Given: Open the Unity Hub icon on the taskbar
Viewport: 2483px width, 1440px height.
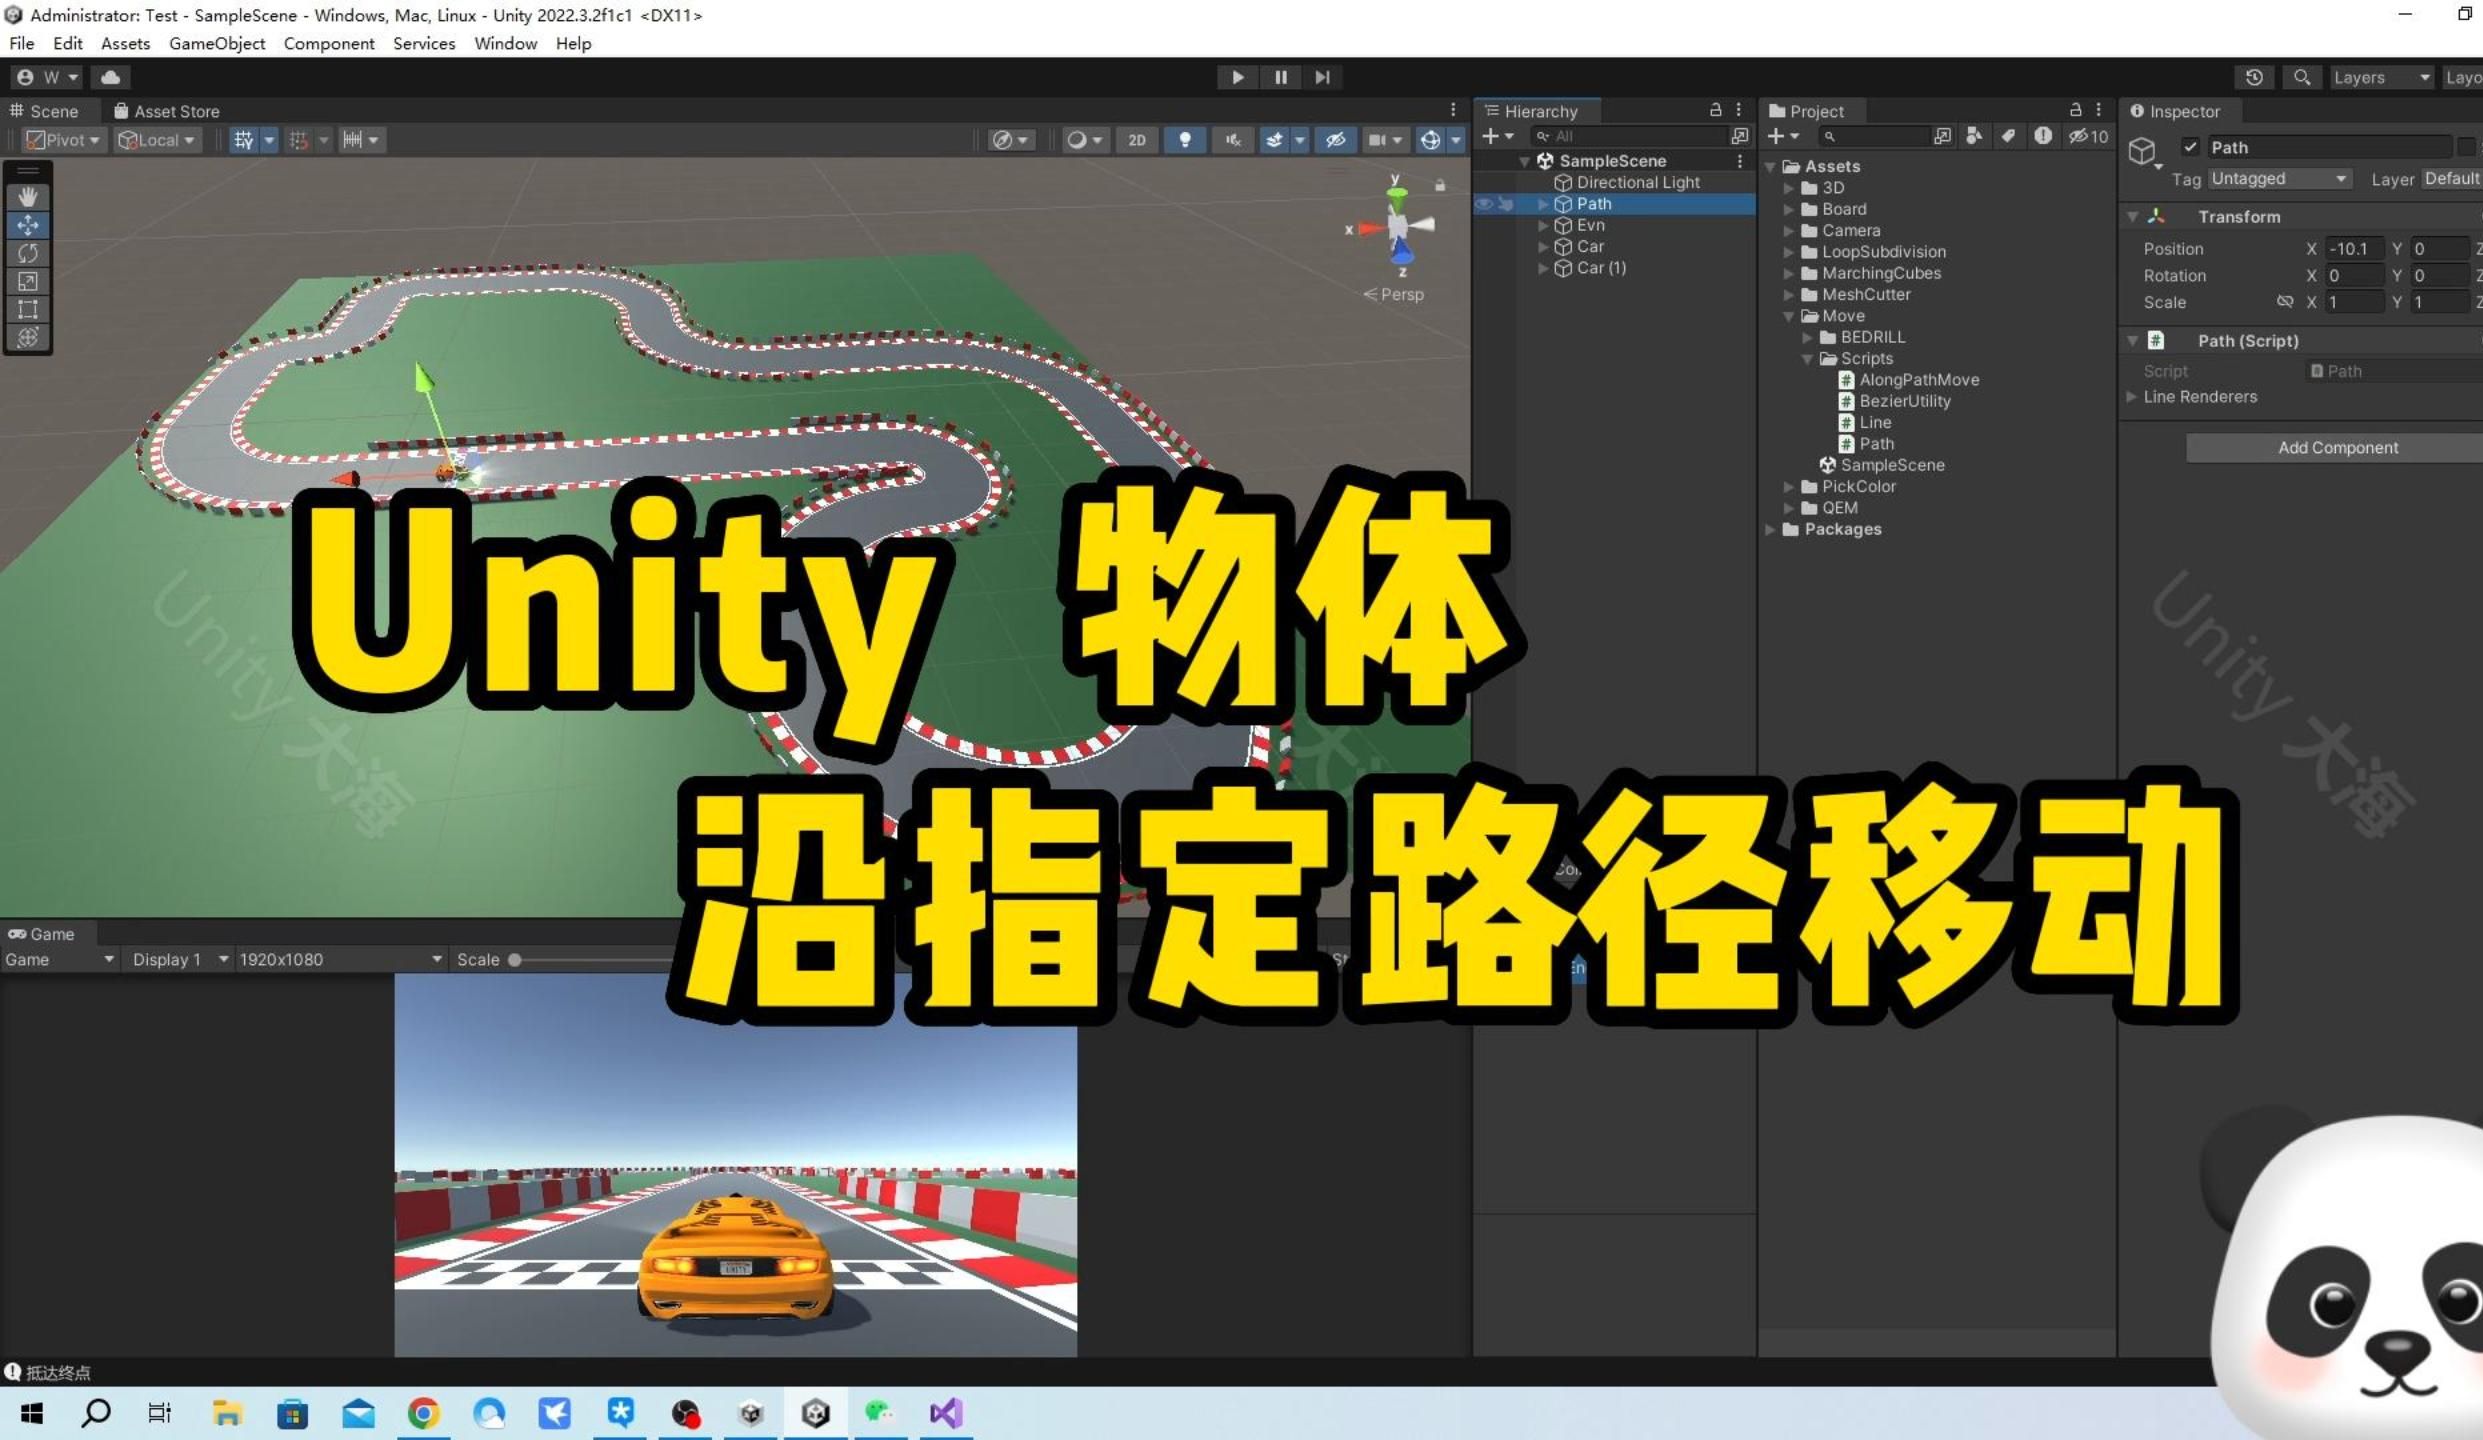Looking at the screenshot, I should tap(750, 1413).
